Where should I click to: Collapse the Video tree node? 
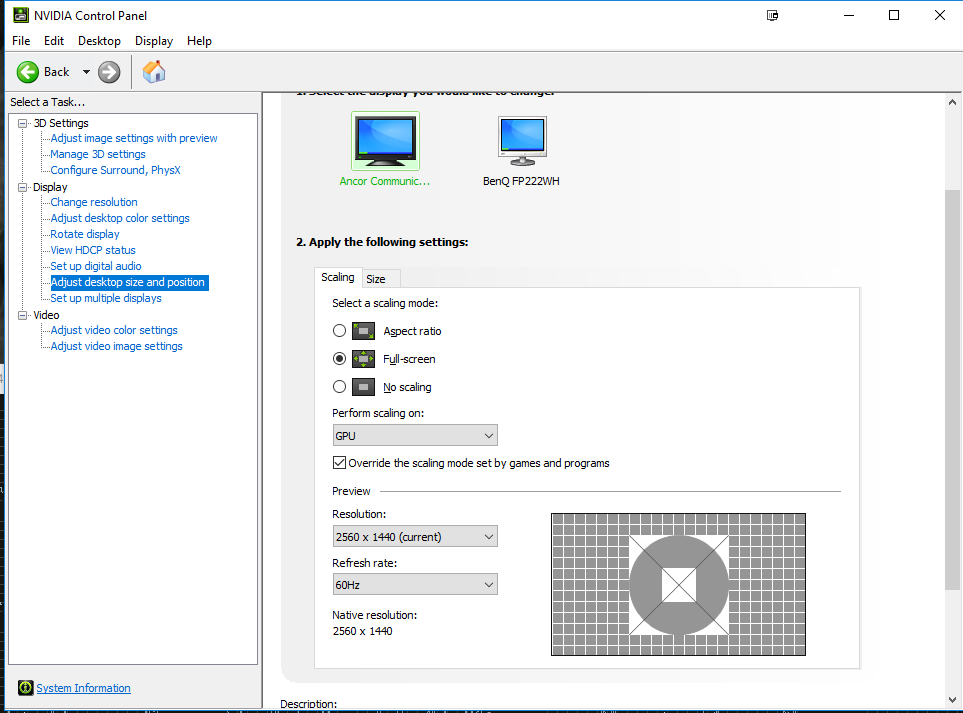click(23, 315)
